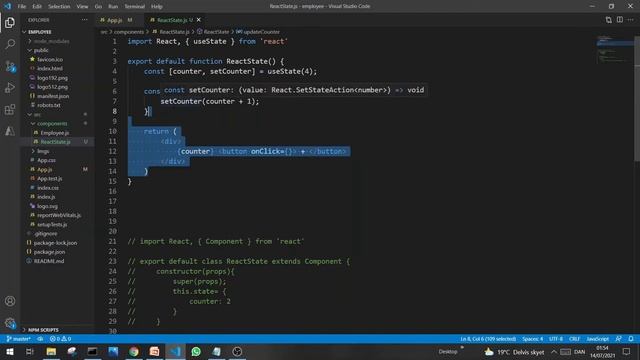This screenshot has width=640, height=360.
Task: Change encoding via UTF-8 status item
Action: tap(556, 339)
